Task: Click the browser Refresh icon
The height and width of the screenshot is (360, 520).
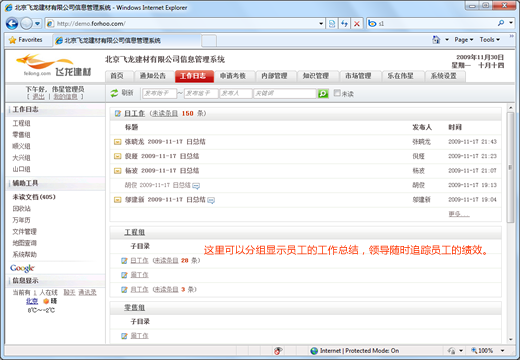Action: click(x=344, y=24)
